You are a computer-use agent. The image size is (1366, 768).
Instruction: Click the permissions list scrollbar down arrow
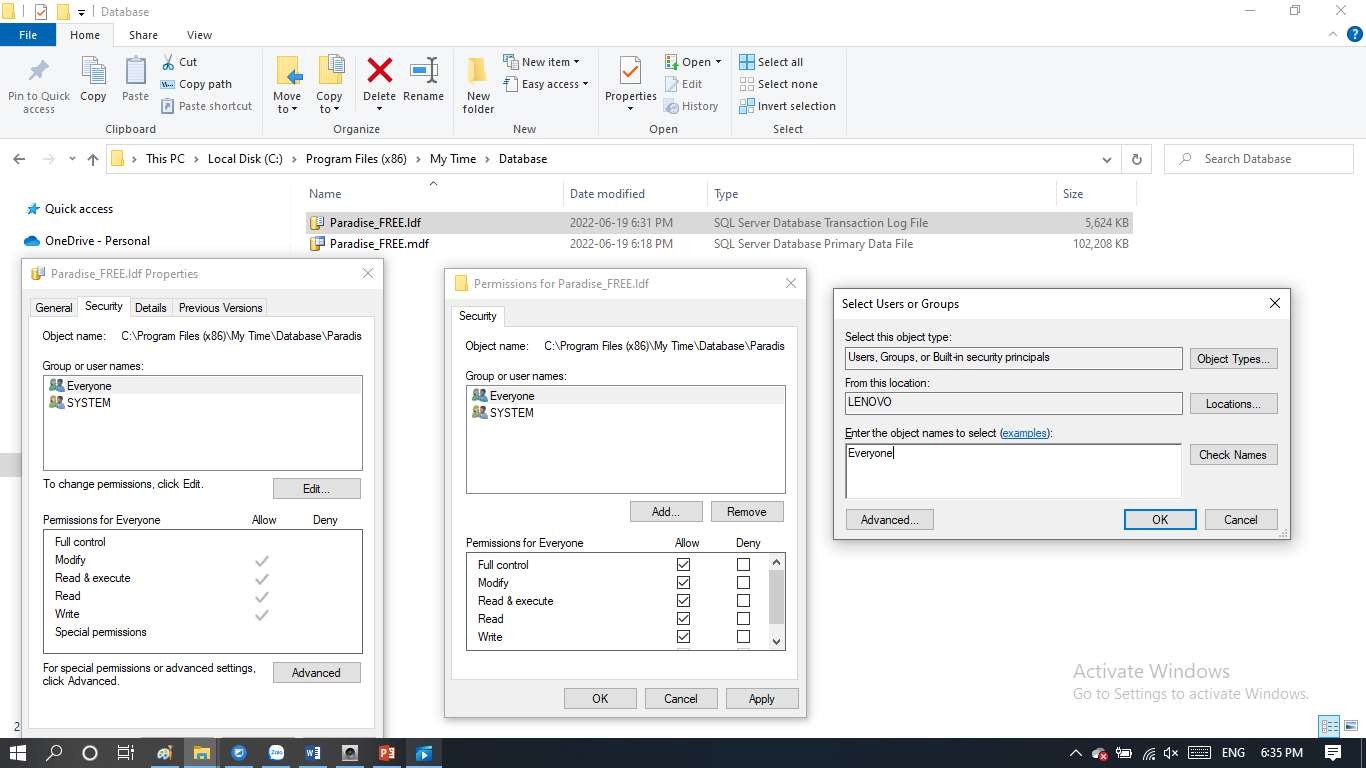pyautogui.click(x=777, y=641)
